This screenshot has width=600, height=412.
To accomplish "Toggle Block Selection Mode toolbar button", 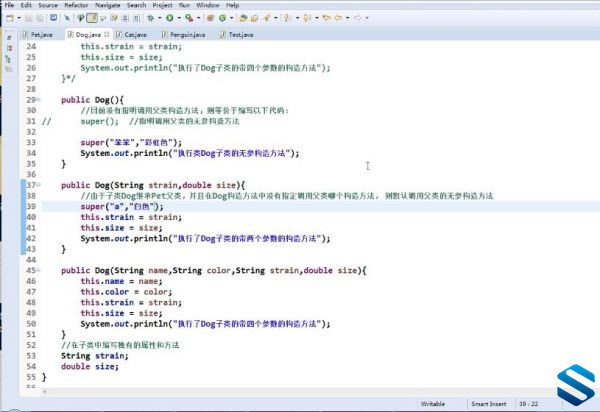I will (125, 18).
